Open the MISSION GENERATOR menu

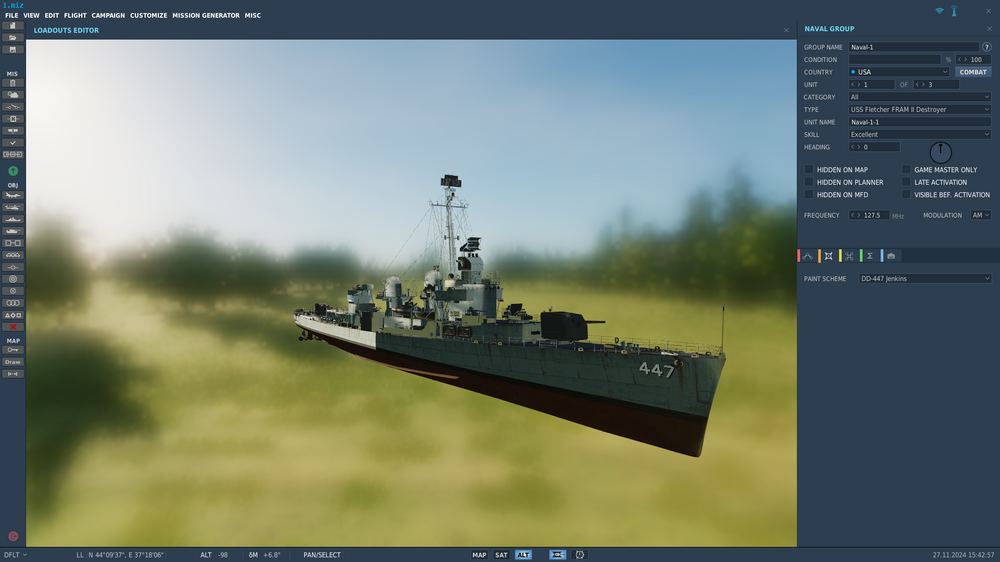pyautogui.click(x=206, y=15)
